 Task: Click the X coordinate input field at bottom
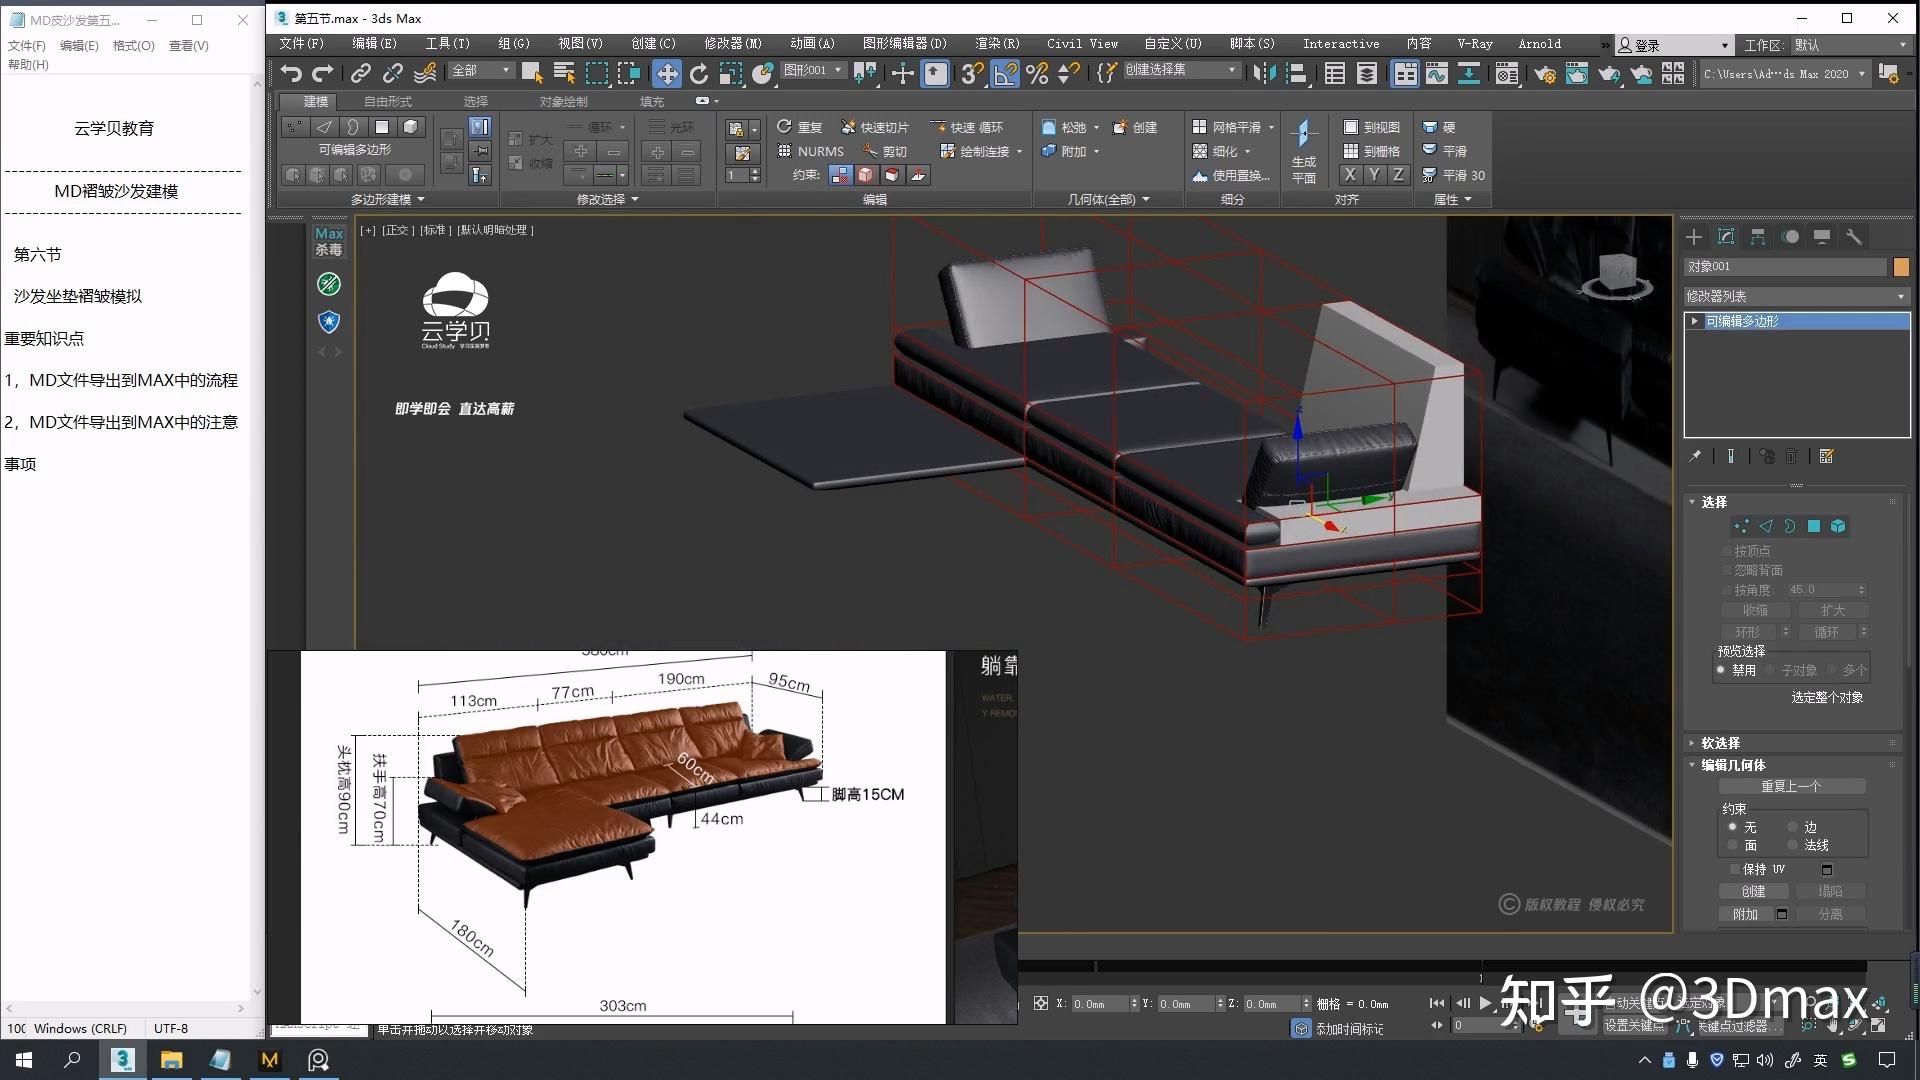(1100, 1003)
